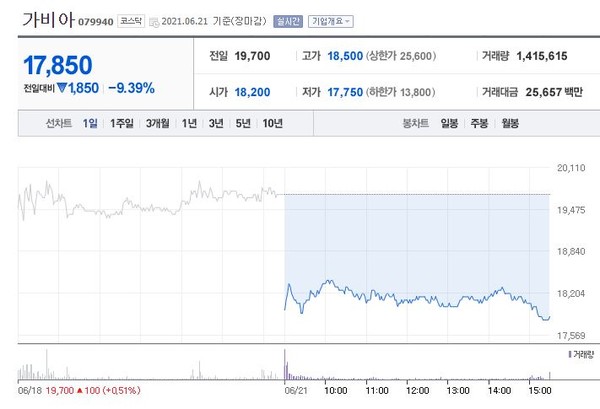The width and height of the screenshot is (600, 409).
Task: Open the 월봉 monthly candle chart
Action: click(x=510, y=123)
